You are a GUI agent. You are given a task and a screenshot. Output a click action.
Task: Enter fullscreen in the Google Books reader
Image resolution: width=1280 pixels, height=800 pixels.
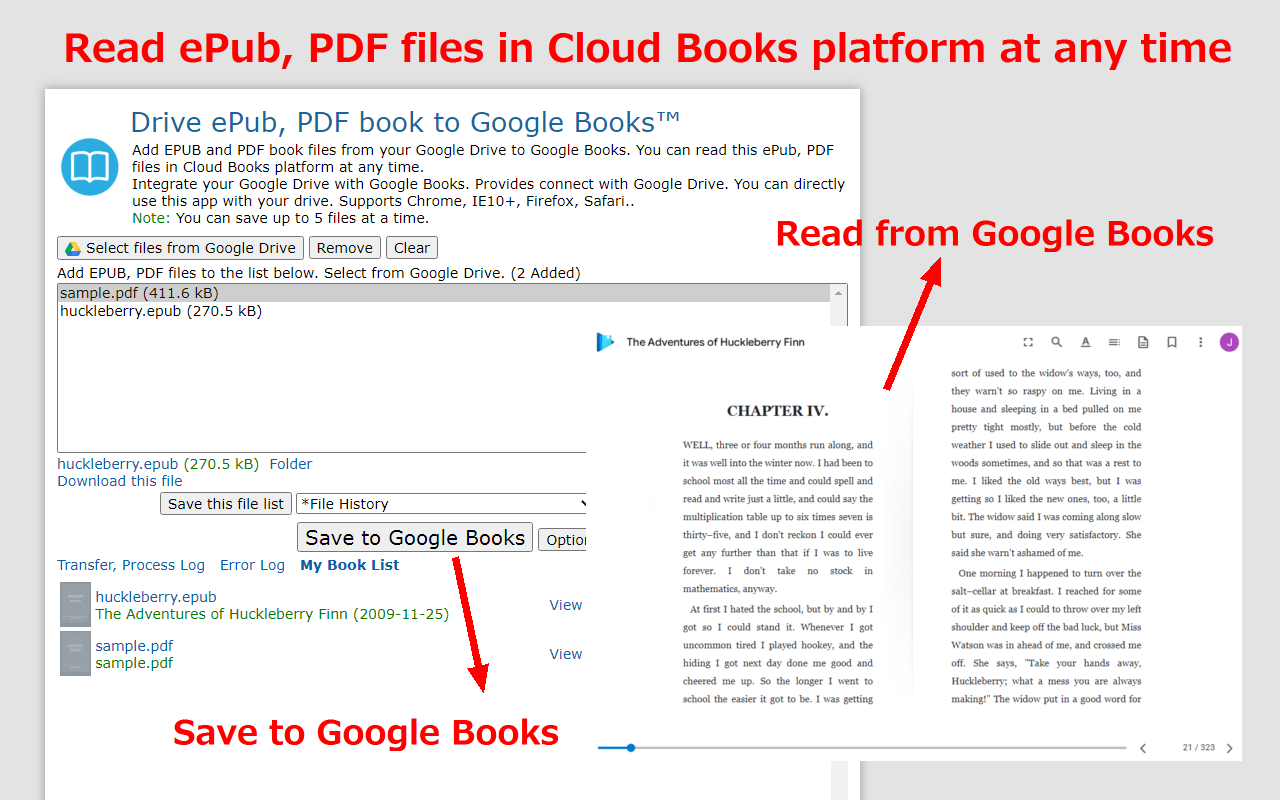[x=1028, y=342]
